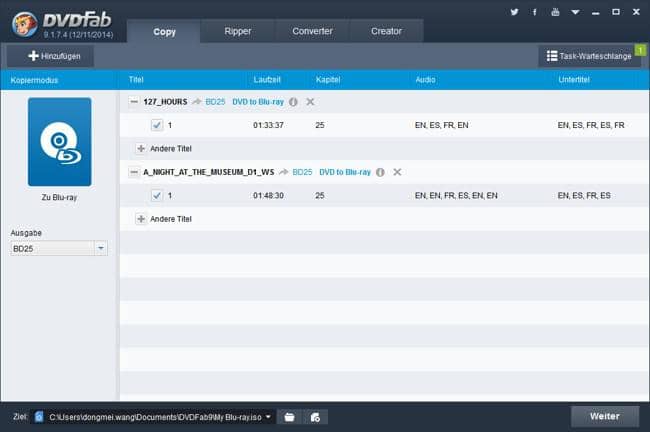Show info for 127_HOURS source
This screenshot has width=650, height=432.
click(x=293, y=102)
